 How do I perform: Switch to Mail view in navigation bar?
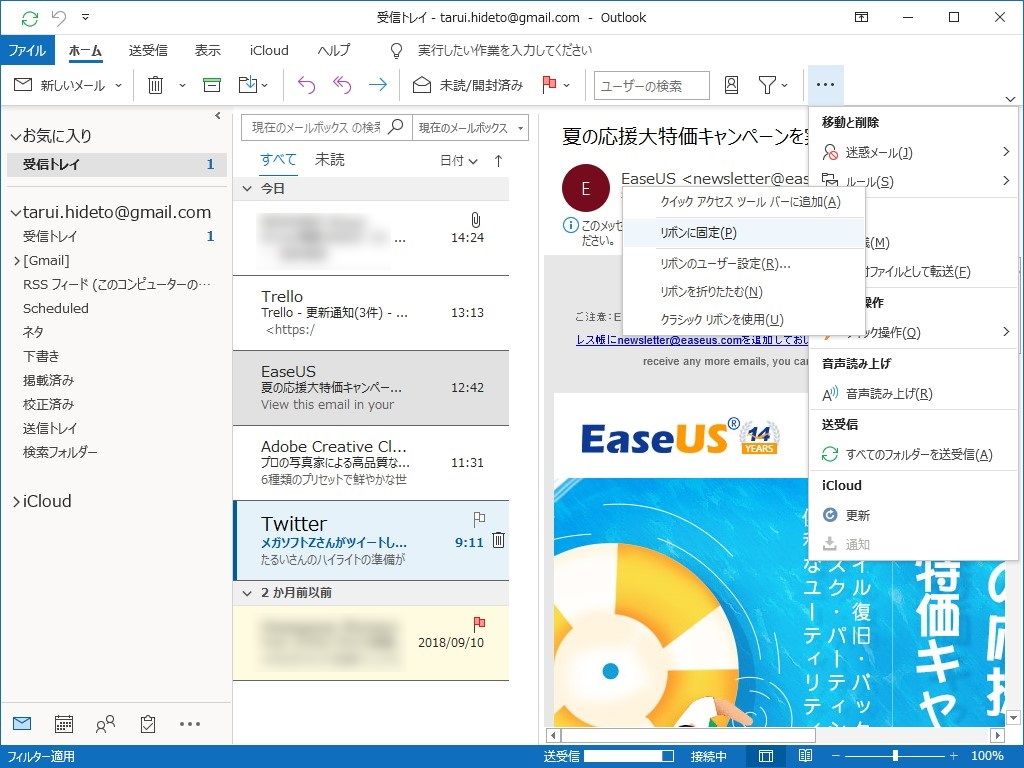pyautogui.click(x=22, y=724)
